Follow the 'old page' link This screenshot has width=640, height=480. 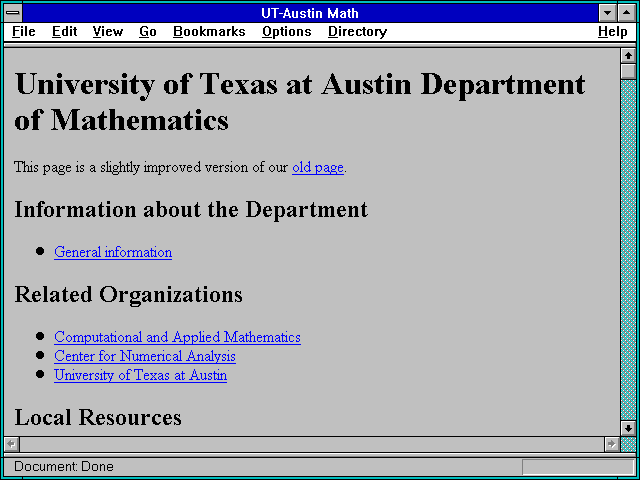(318, 168)
